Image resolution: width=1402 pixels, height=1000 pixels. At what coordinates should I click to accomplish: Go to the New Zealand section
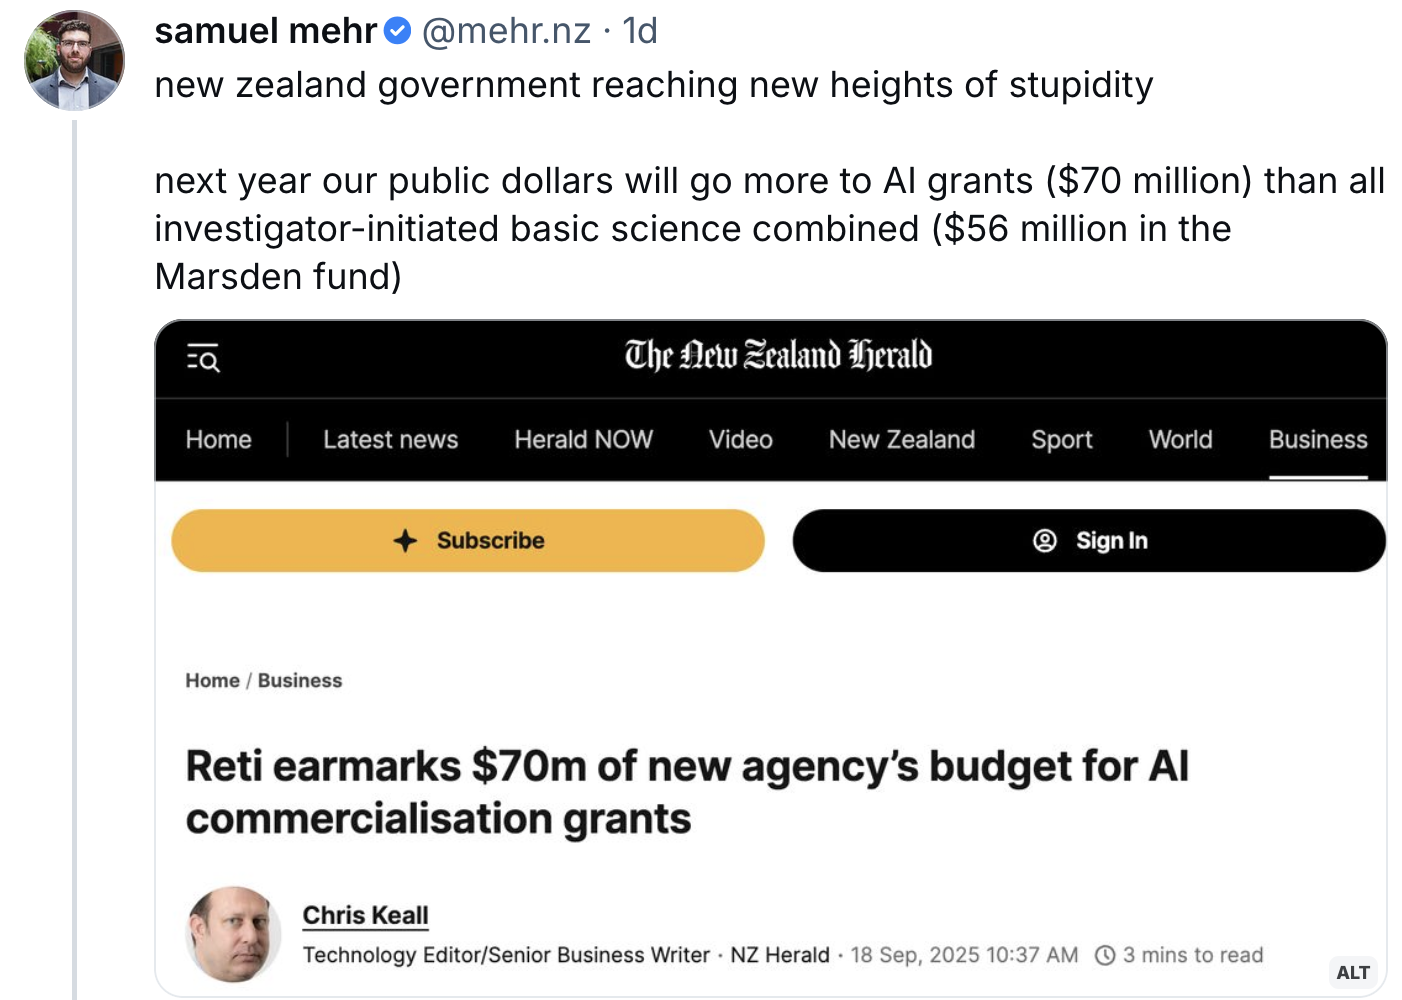(901, 440)
